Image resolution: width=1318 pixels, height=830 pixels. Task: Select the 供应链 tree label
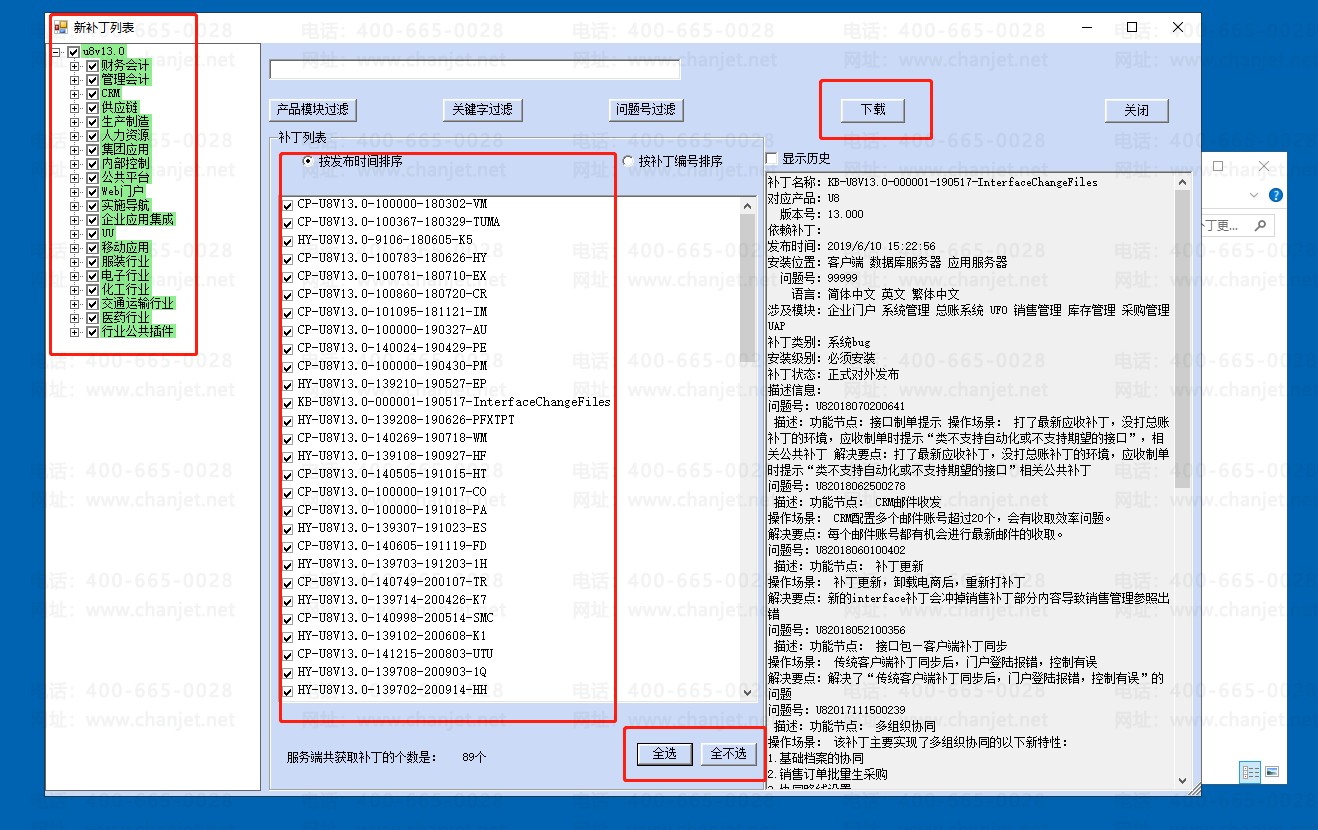point(119,108)
